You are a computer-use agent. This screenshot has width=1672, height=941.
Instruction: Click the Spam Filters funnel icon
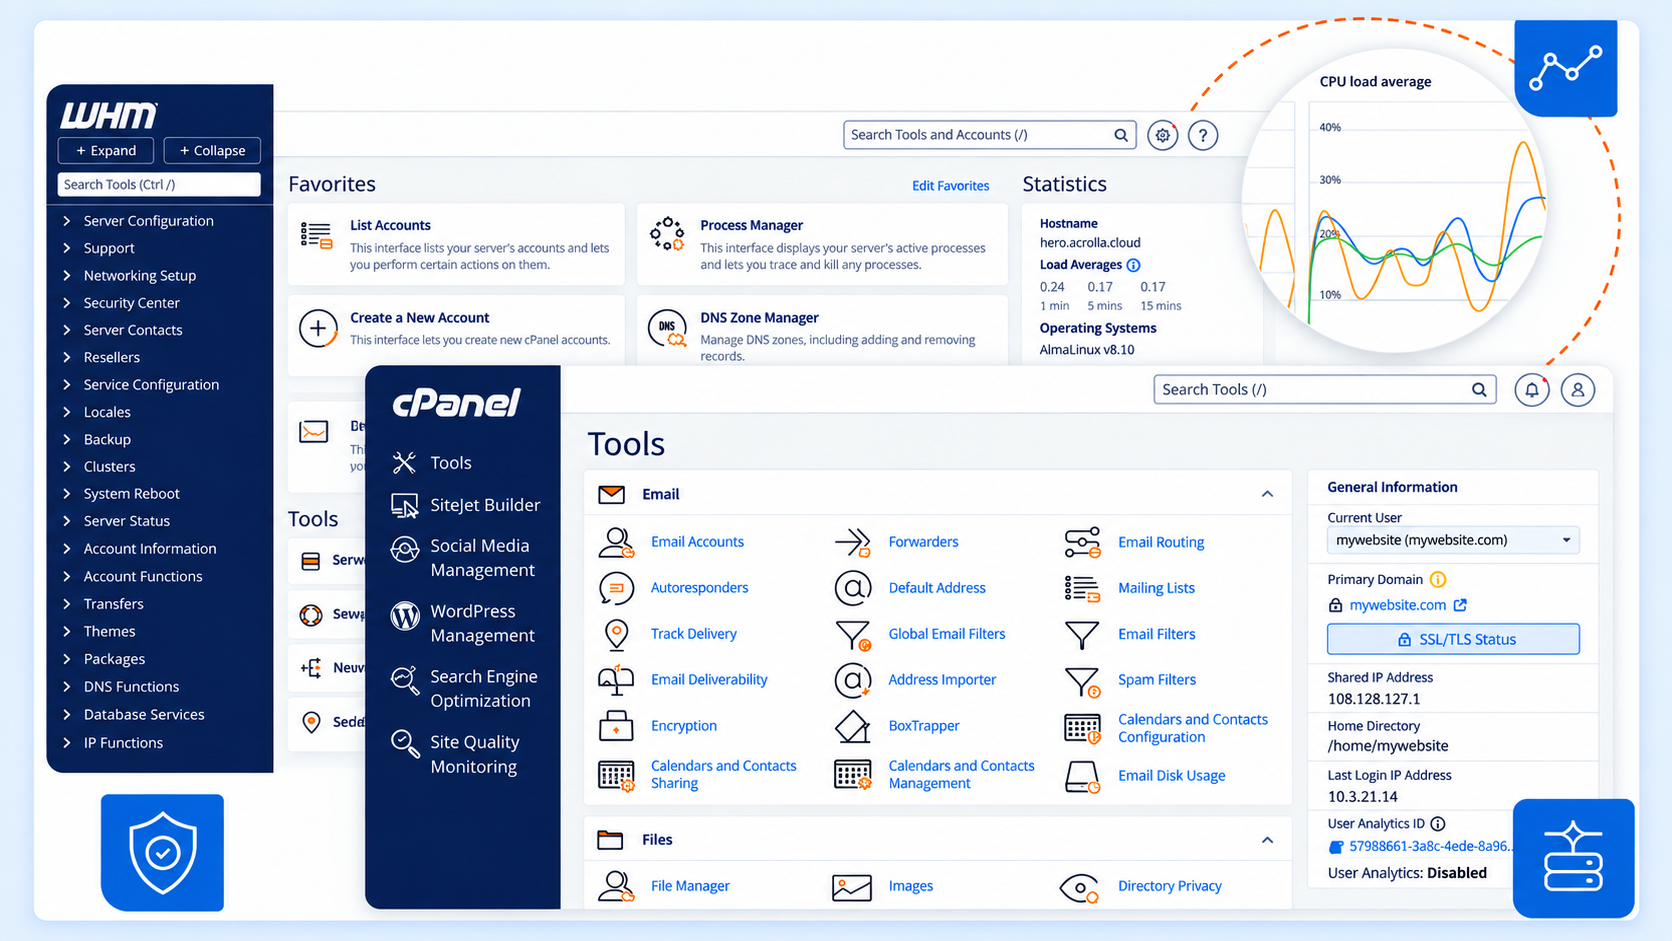coord(1082,680)
